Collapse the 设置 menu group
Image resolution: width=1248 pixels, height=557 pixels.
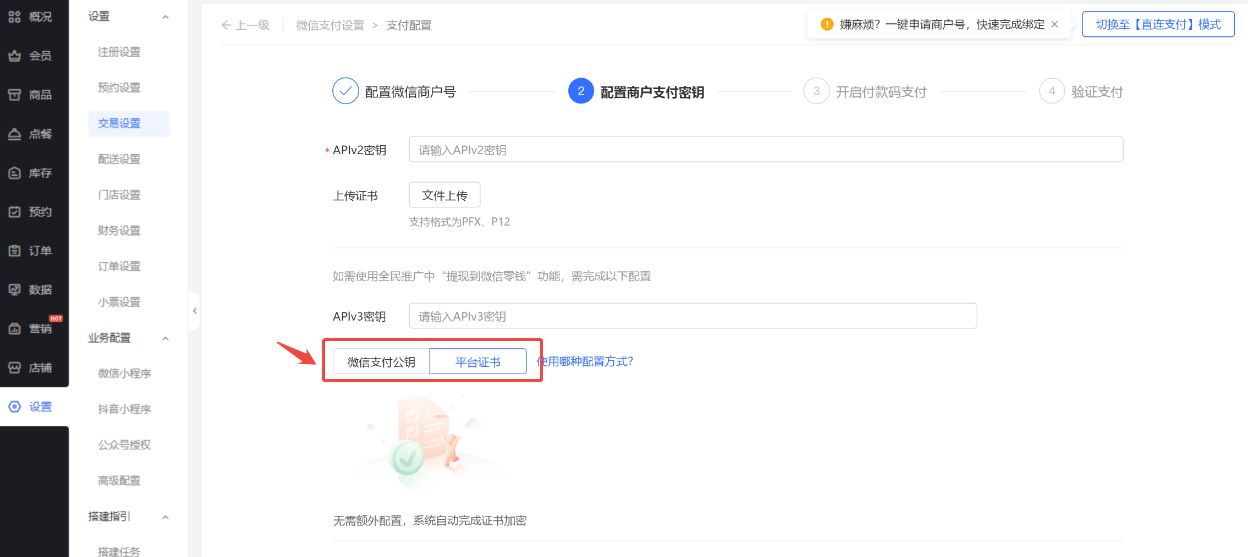click(x=165, y=17)
